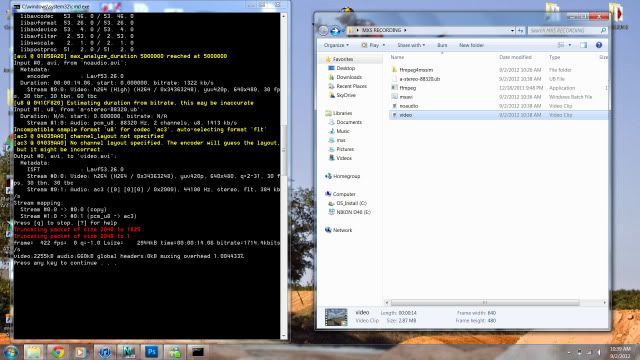Viewport: 640px width, 360px height.
Task: Click the noaudio video clip icon
Action: 394,106
